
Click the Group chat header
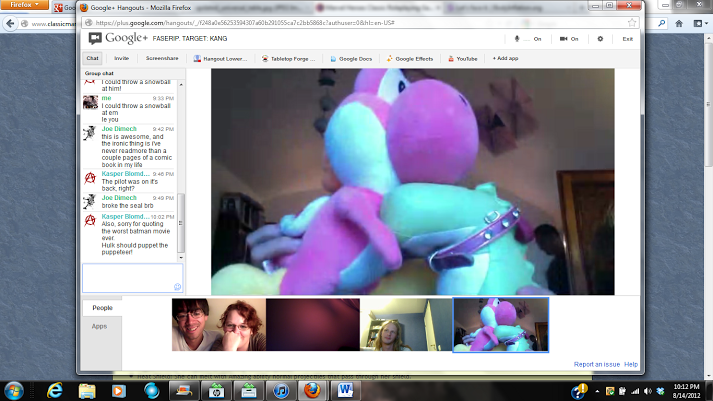(99, 73)
